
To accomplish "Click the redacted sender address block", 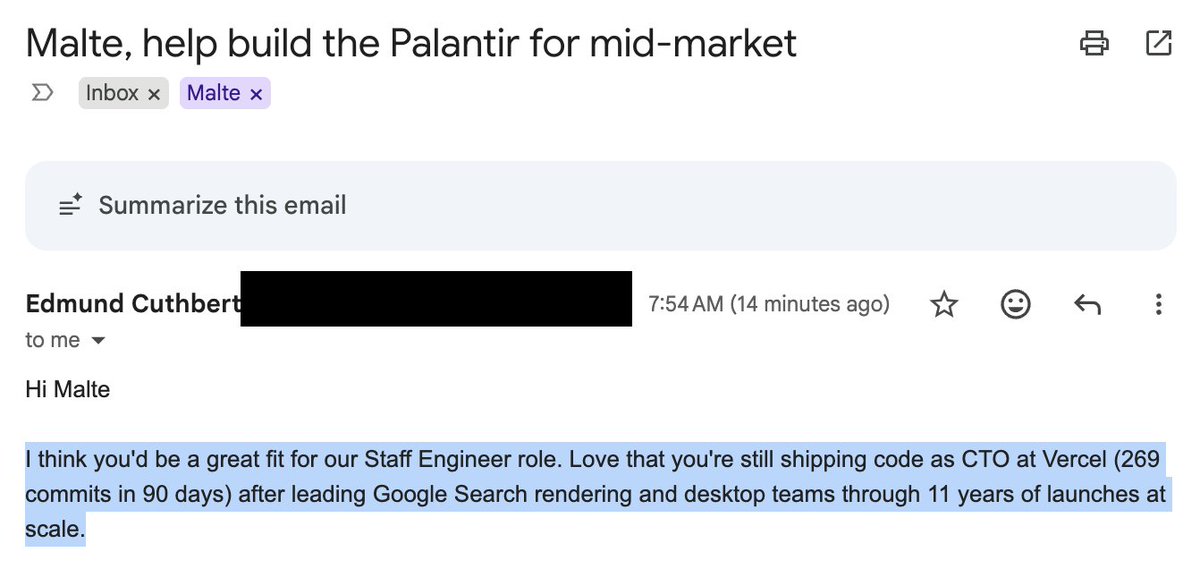I will point(436,298).
